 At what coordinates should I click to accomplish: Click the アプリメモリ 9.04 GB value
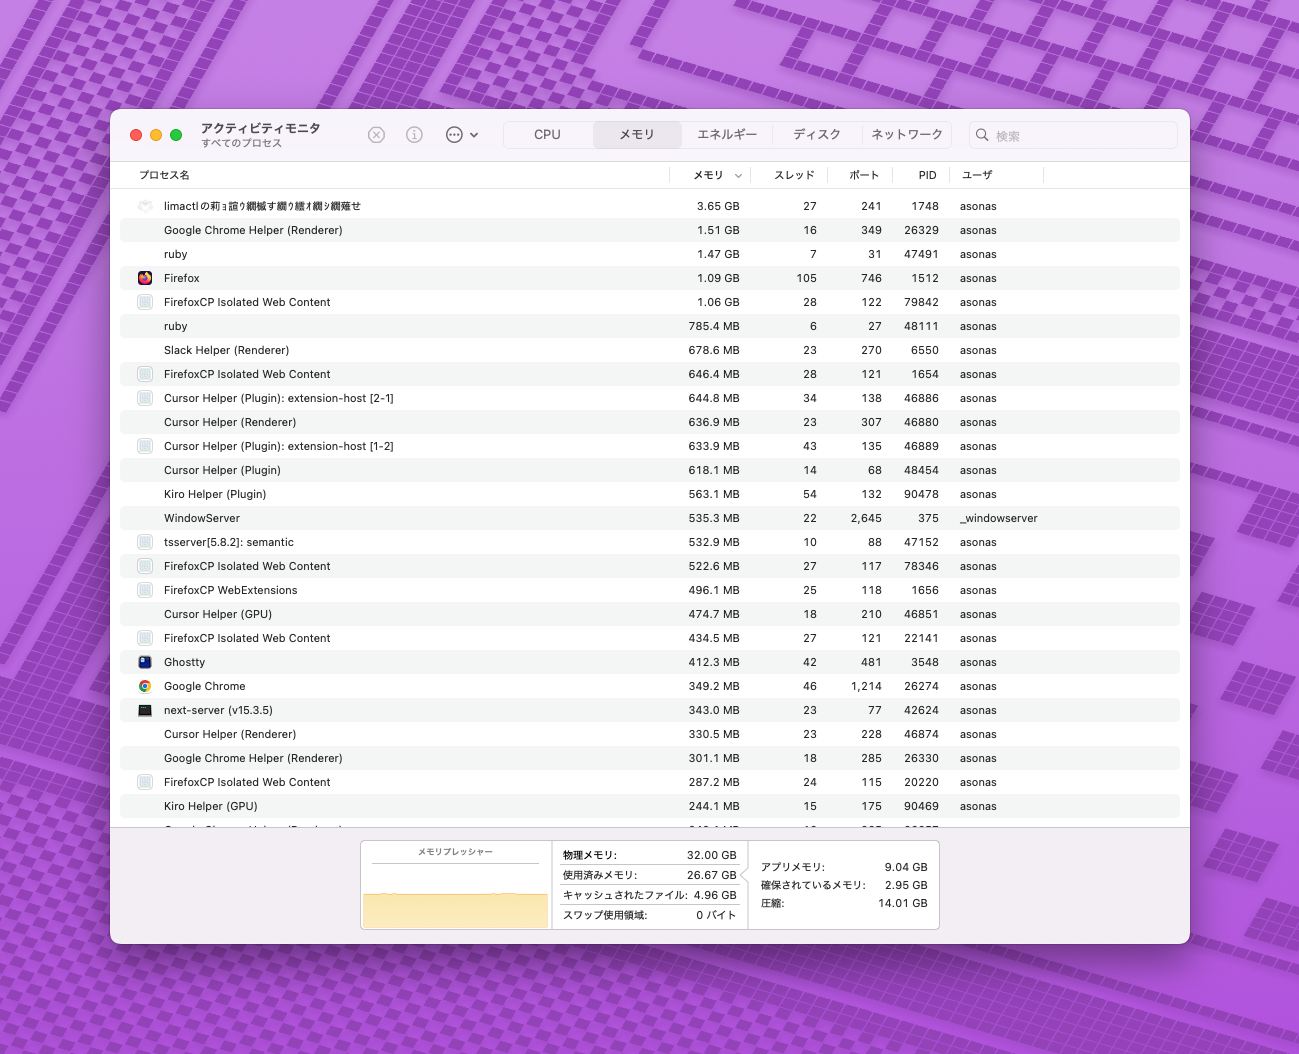(x=906, y=867)
